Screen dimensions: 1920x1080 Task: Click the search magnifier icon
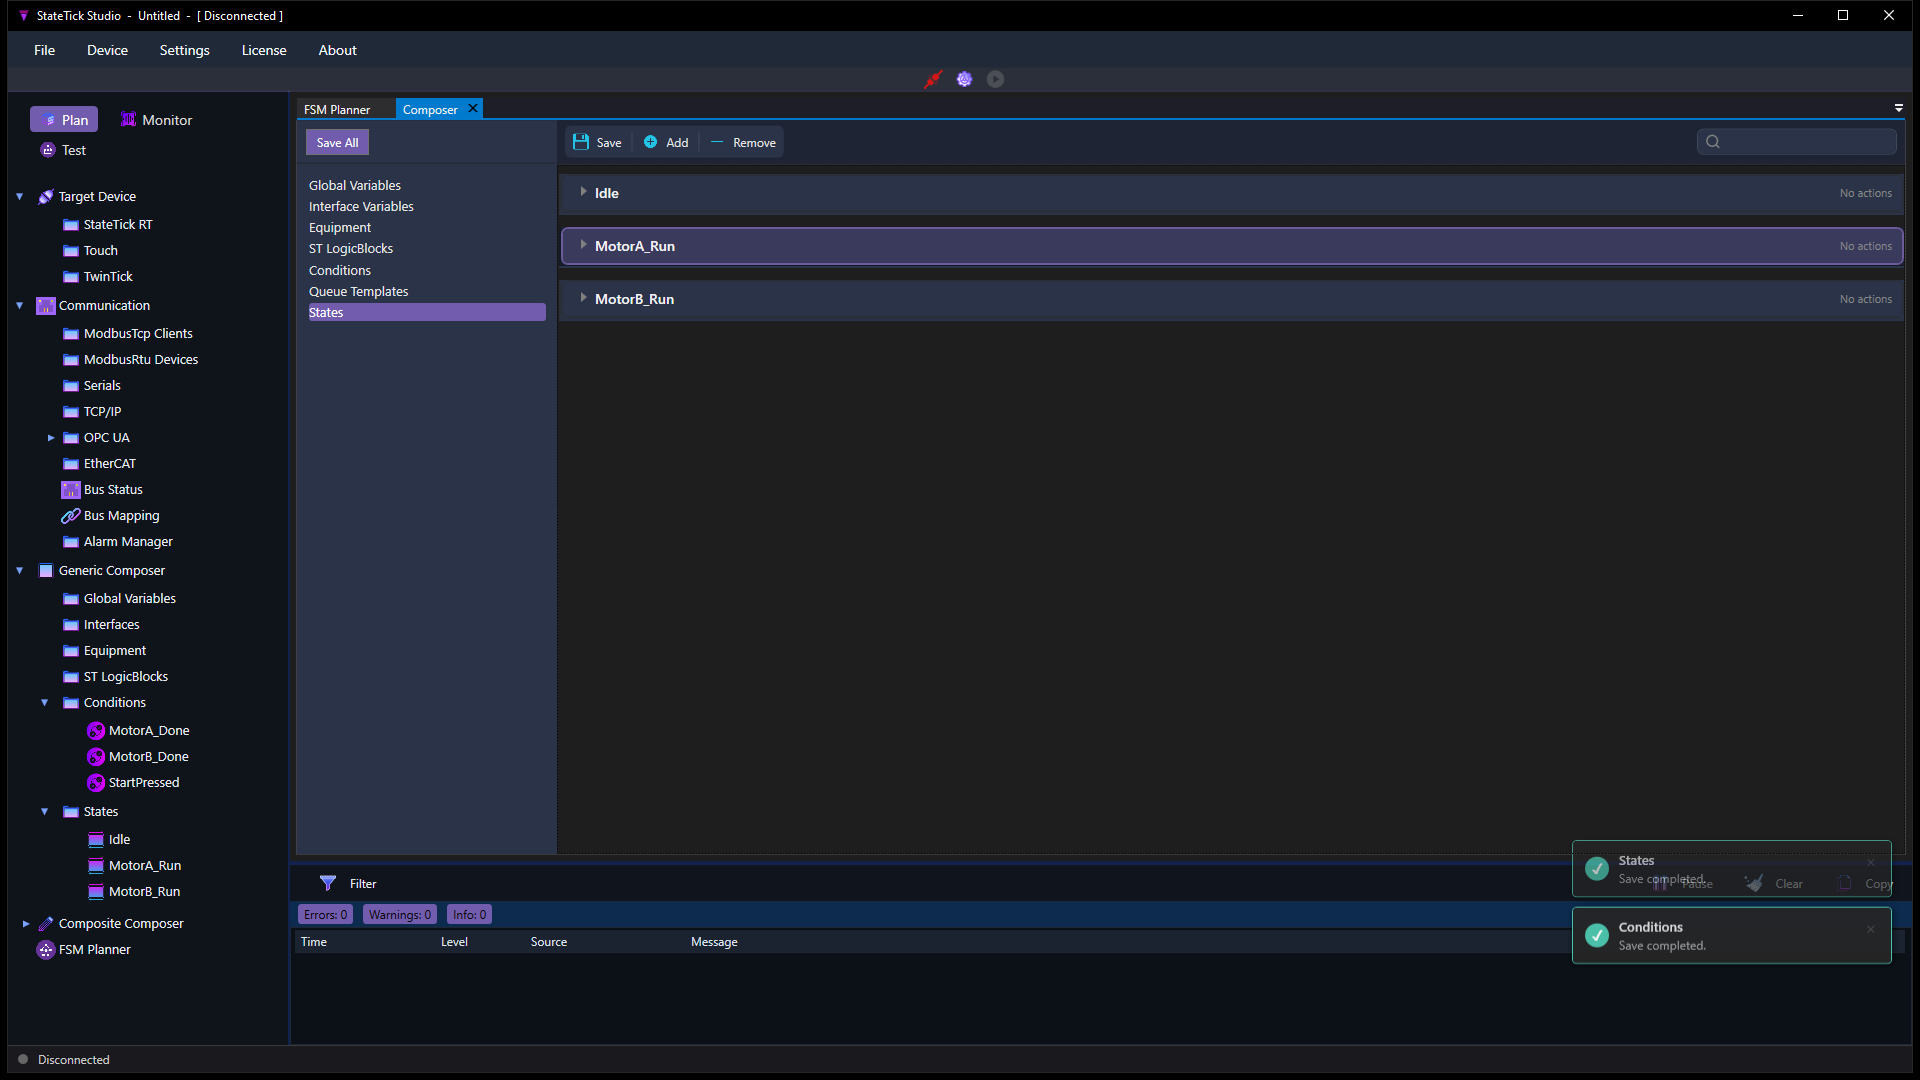pos(1713,142)
